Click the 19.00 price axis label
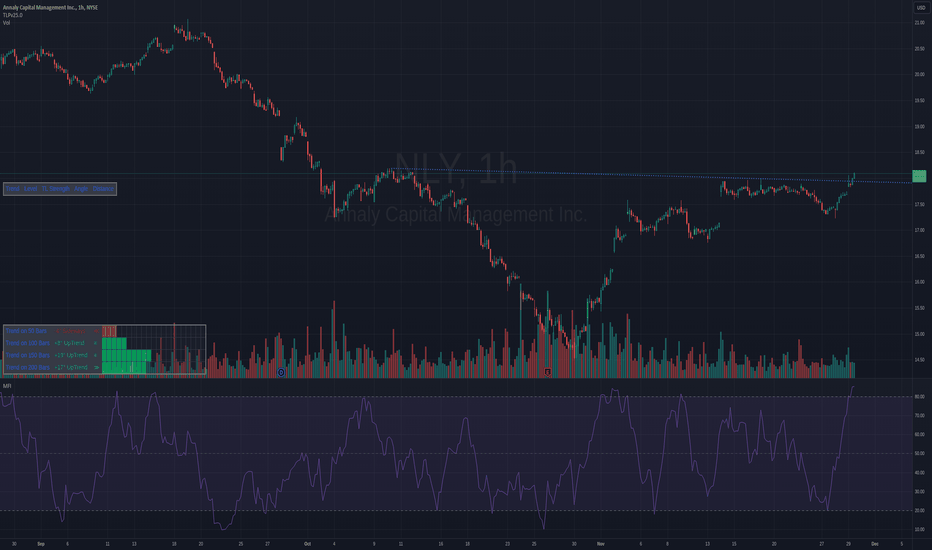The height and width of the screenshot is (550, 932). click(x=920, y=127)
